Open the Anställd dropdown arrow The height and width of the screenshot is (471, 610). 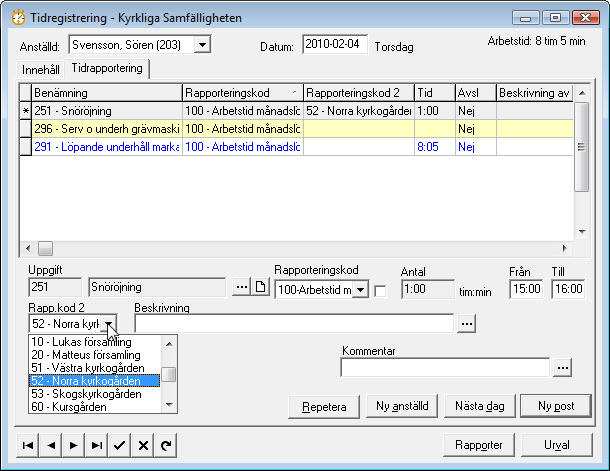[202, 45]
